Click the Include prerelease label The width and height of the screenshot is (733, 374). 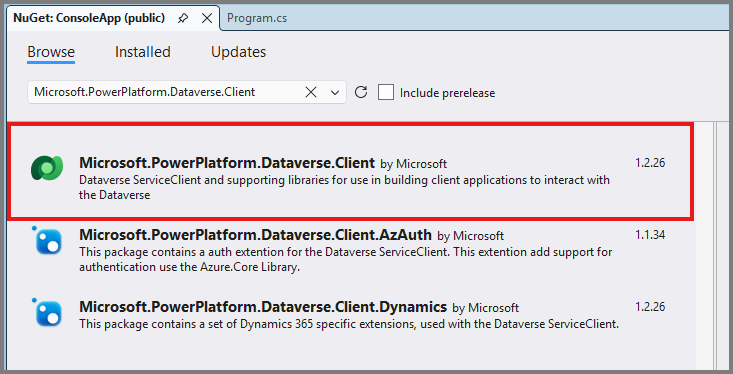point(447,93)
